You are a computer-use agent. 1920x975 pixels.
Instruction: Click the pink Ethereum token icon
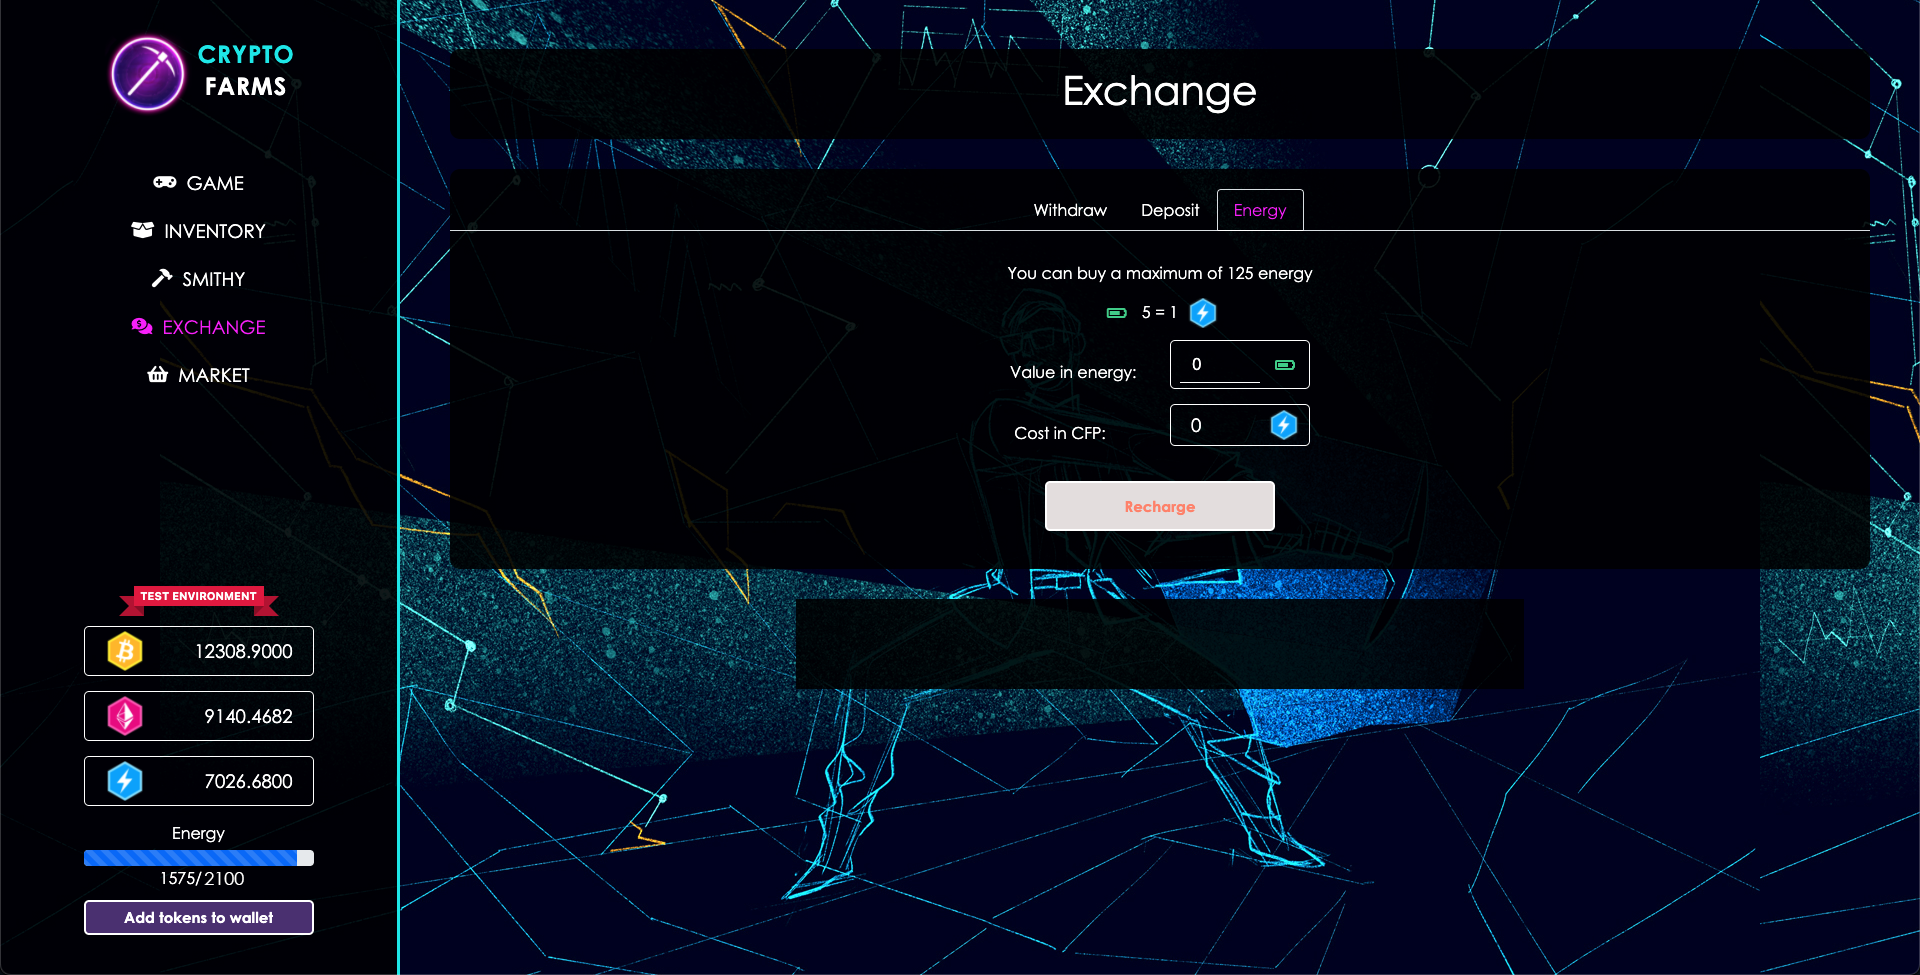point(125,716)
